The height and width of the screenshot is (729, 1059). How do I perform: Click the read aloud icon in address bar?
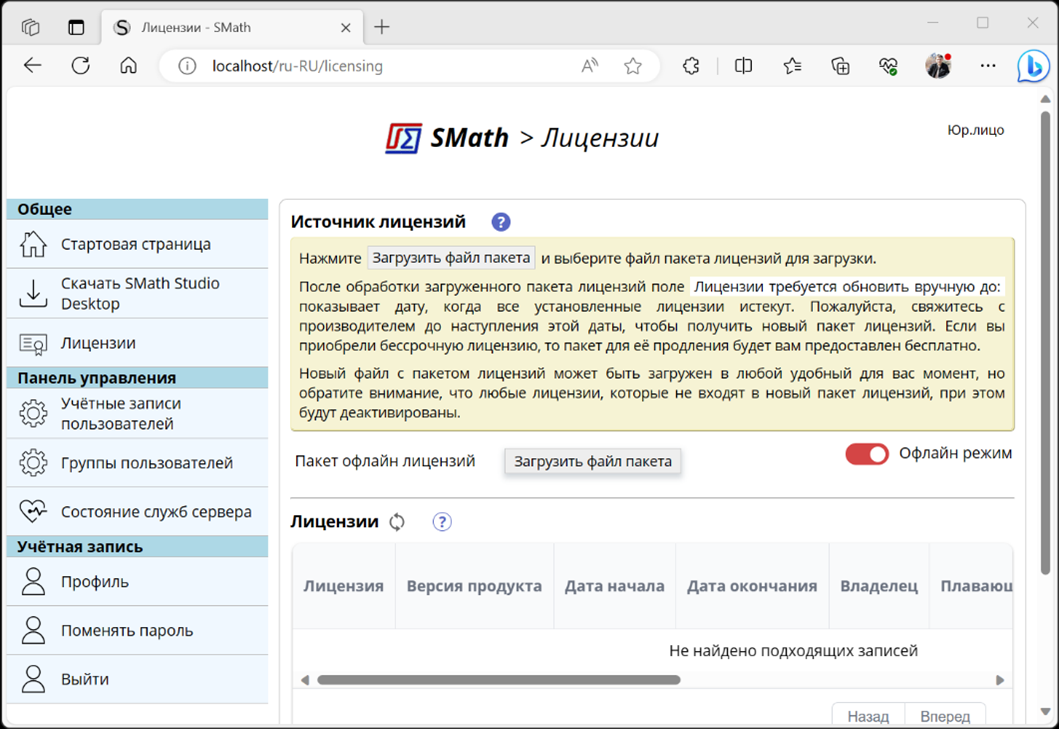tap(590, 66)
